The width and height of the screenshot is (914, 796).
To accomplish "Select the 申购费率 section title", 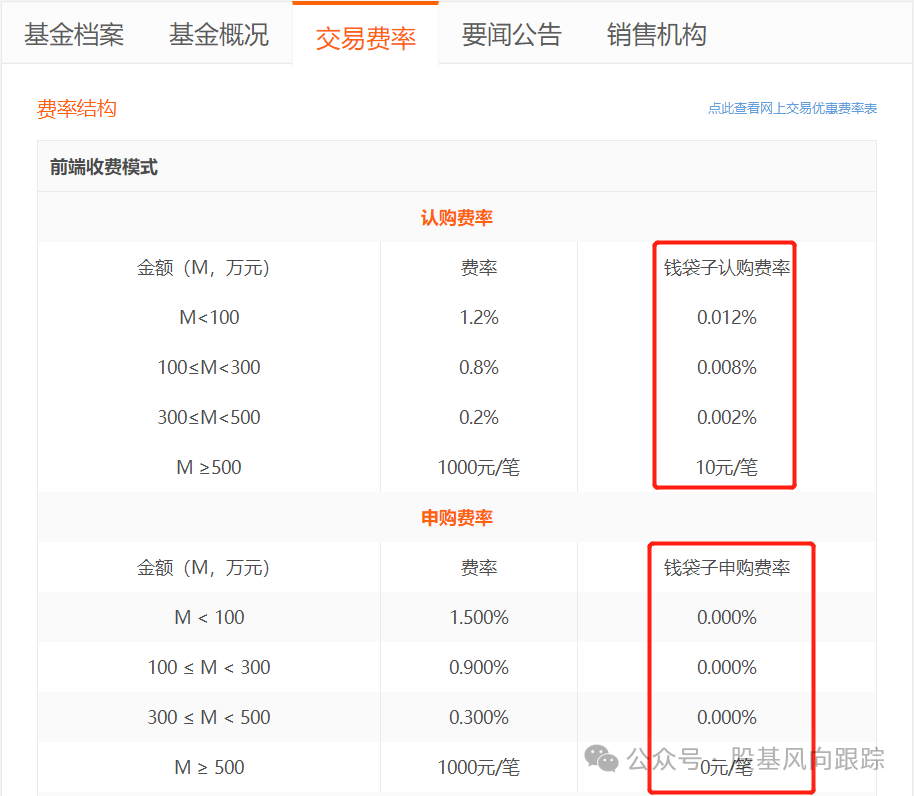I will 456,517.
